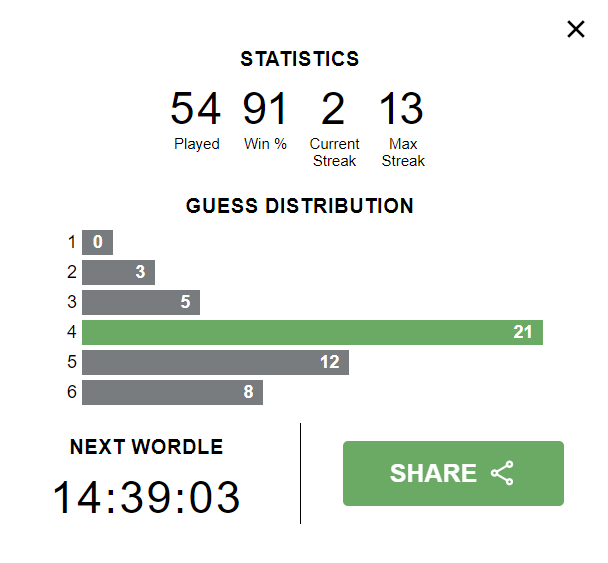Click the row label 6 in distribution
The width and height of the screenshot is (608, 563).
coord(72,392)
